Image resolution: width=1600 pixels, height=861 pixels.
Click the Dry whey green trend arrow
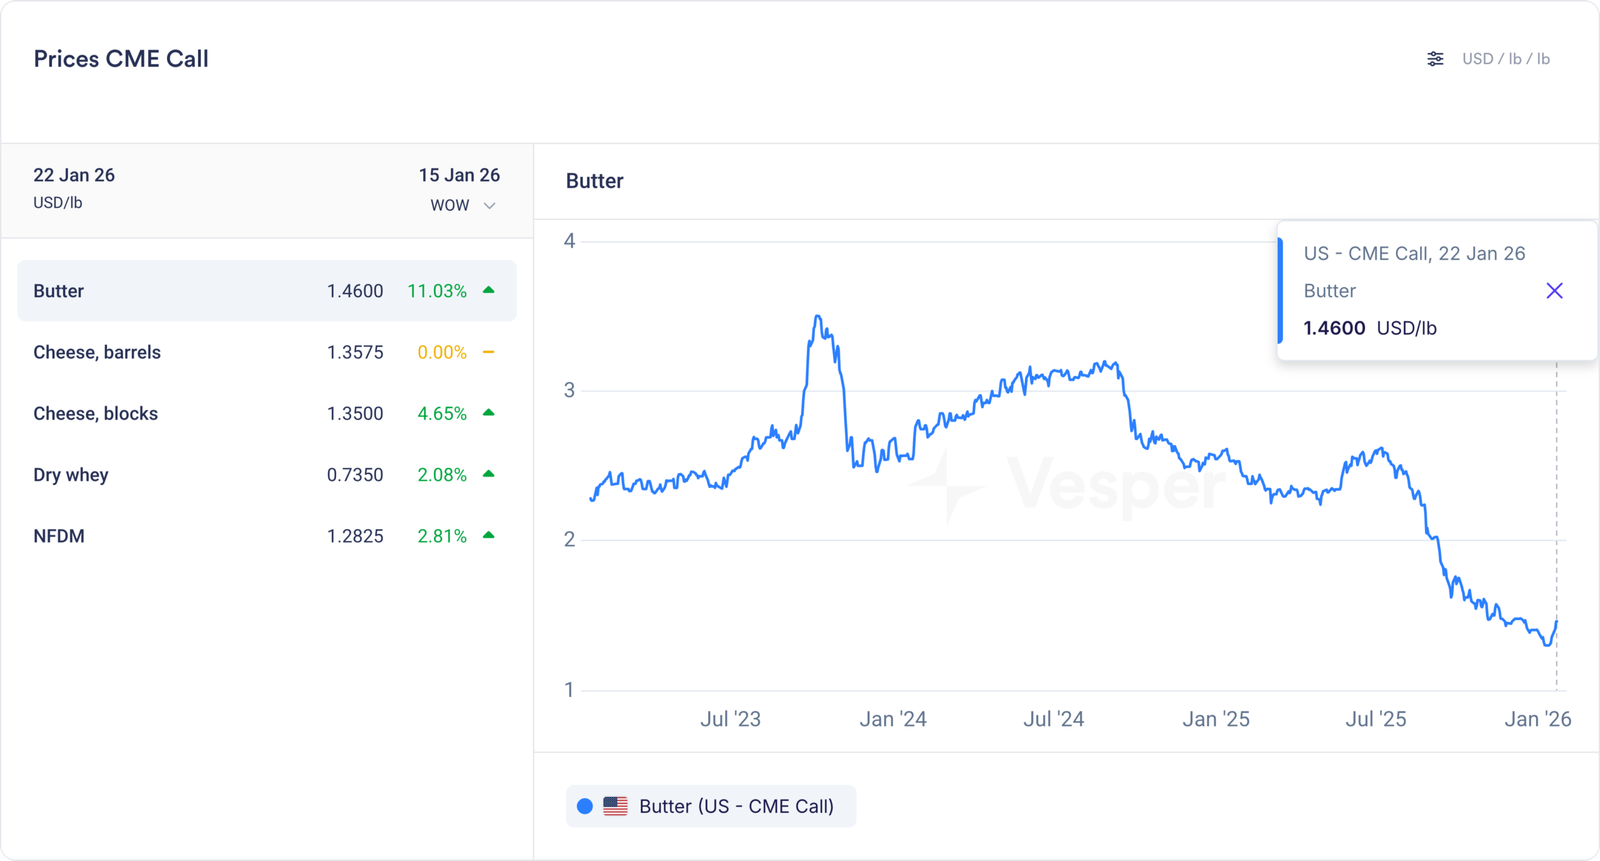pos(489,474)
